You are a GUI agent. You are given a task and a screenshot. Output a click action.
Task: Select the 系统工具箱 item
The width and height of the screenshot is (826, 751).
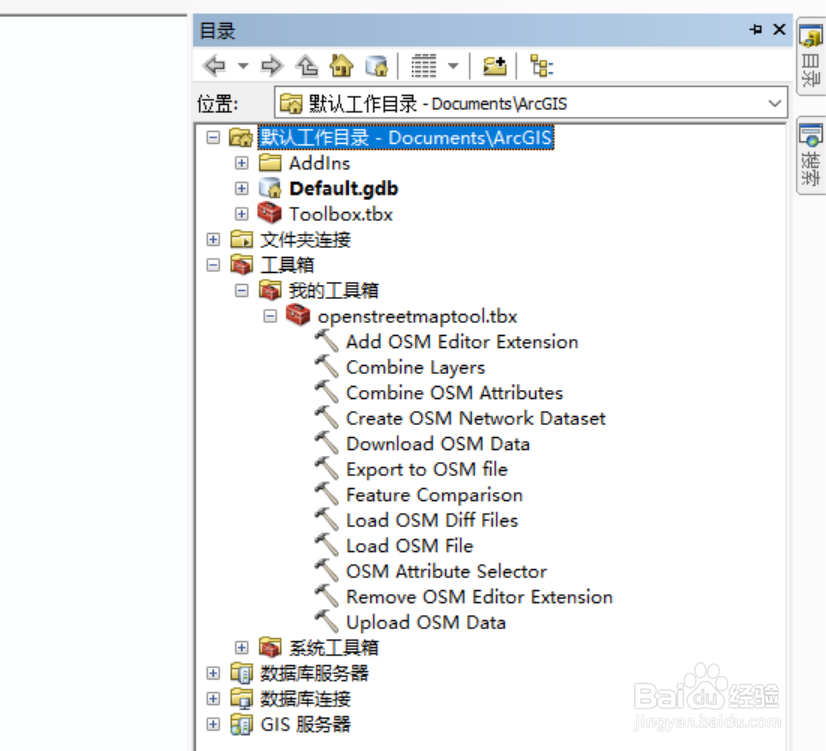[x=333, y=648]
